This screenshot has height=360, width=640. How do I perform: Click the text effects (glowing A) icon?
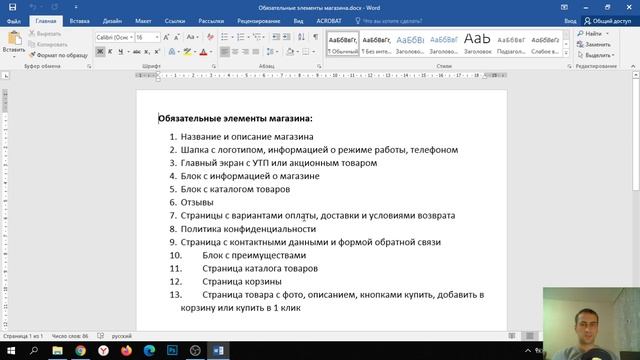pos(172,52)
